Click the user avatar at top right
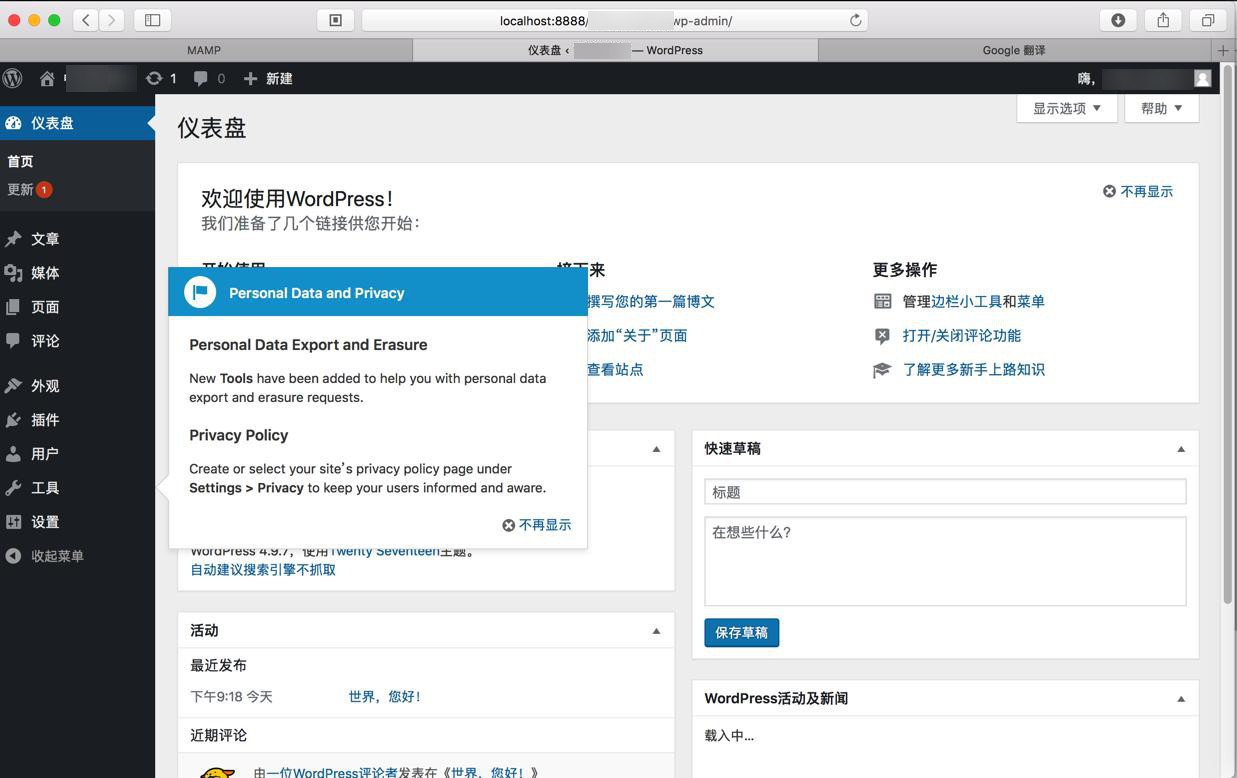1237x778 pixels. (1203, 78)
